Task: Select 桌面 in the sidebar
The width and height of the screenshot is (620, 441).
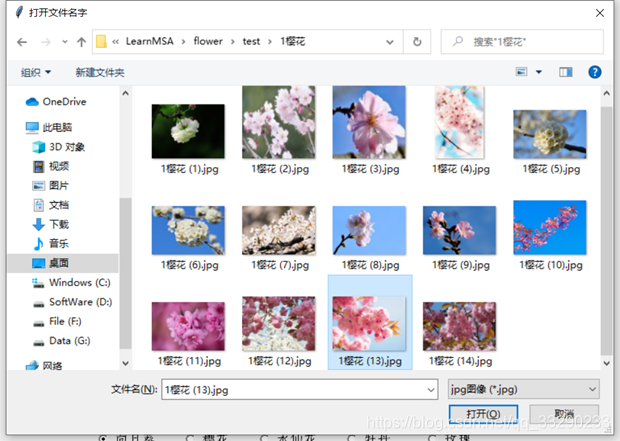Action: [x=63, y=263]
